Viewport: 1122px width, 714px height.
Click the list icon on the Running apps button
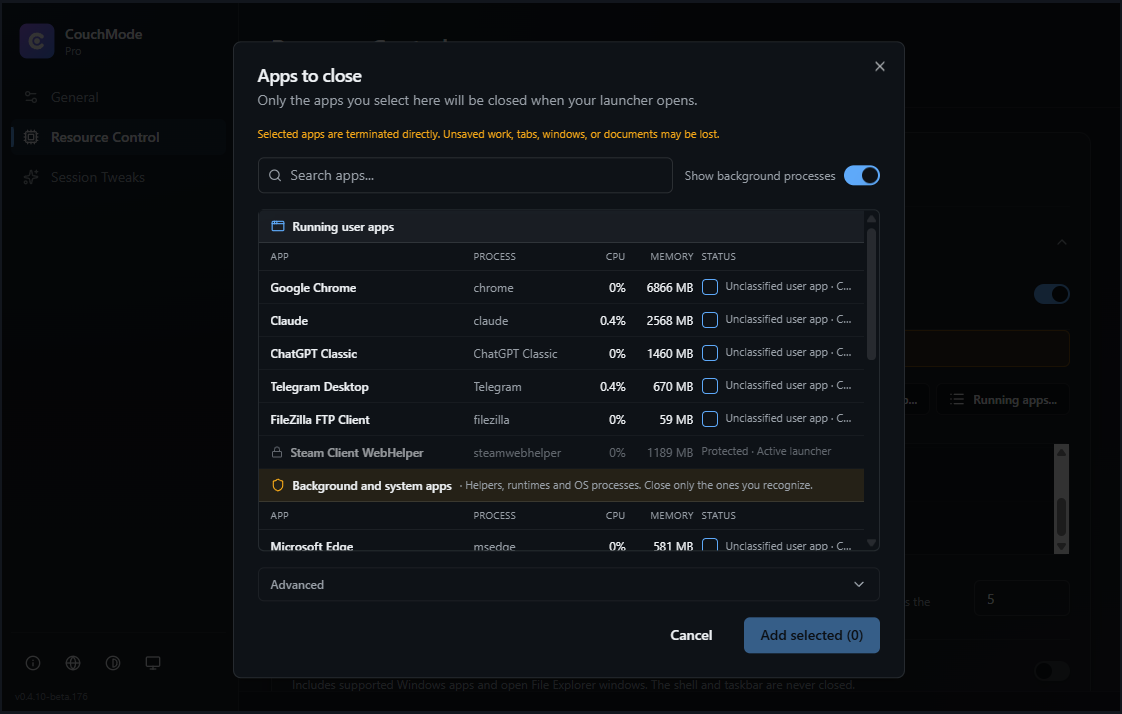pos(957,399)
